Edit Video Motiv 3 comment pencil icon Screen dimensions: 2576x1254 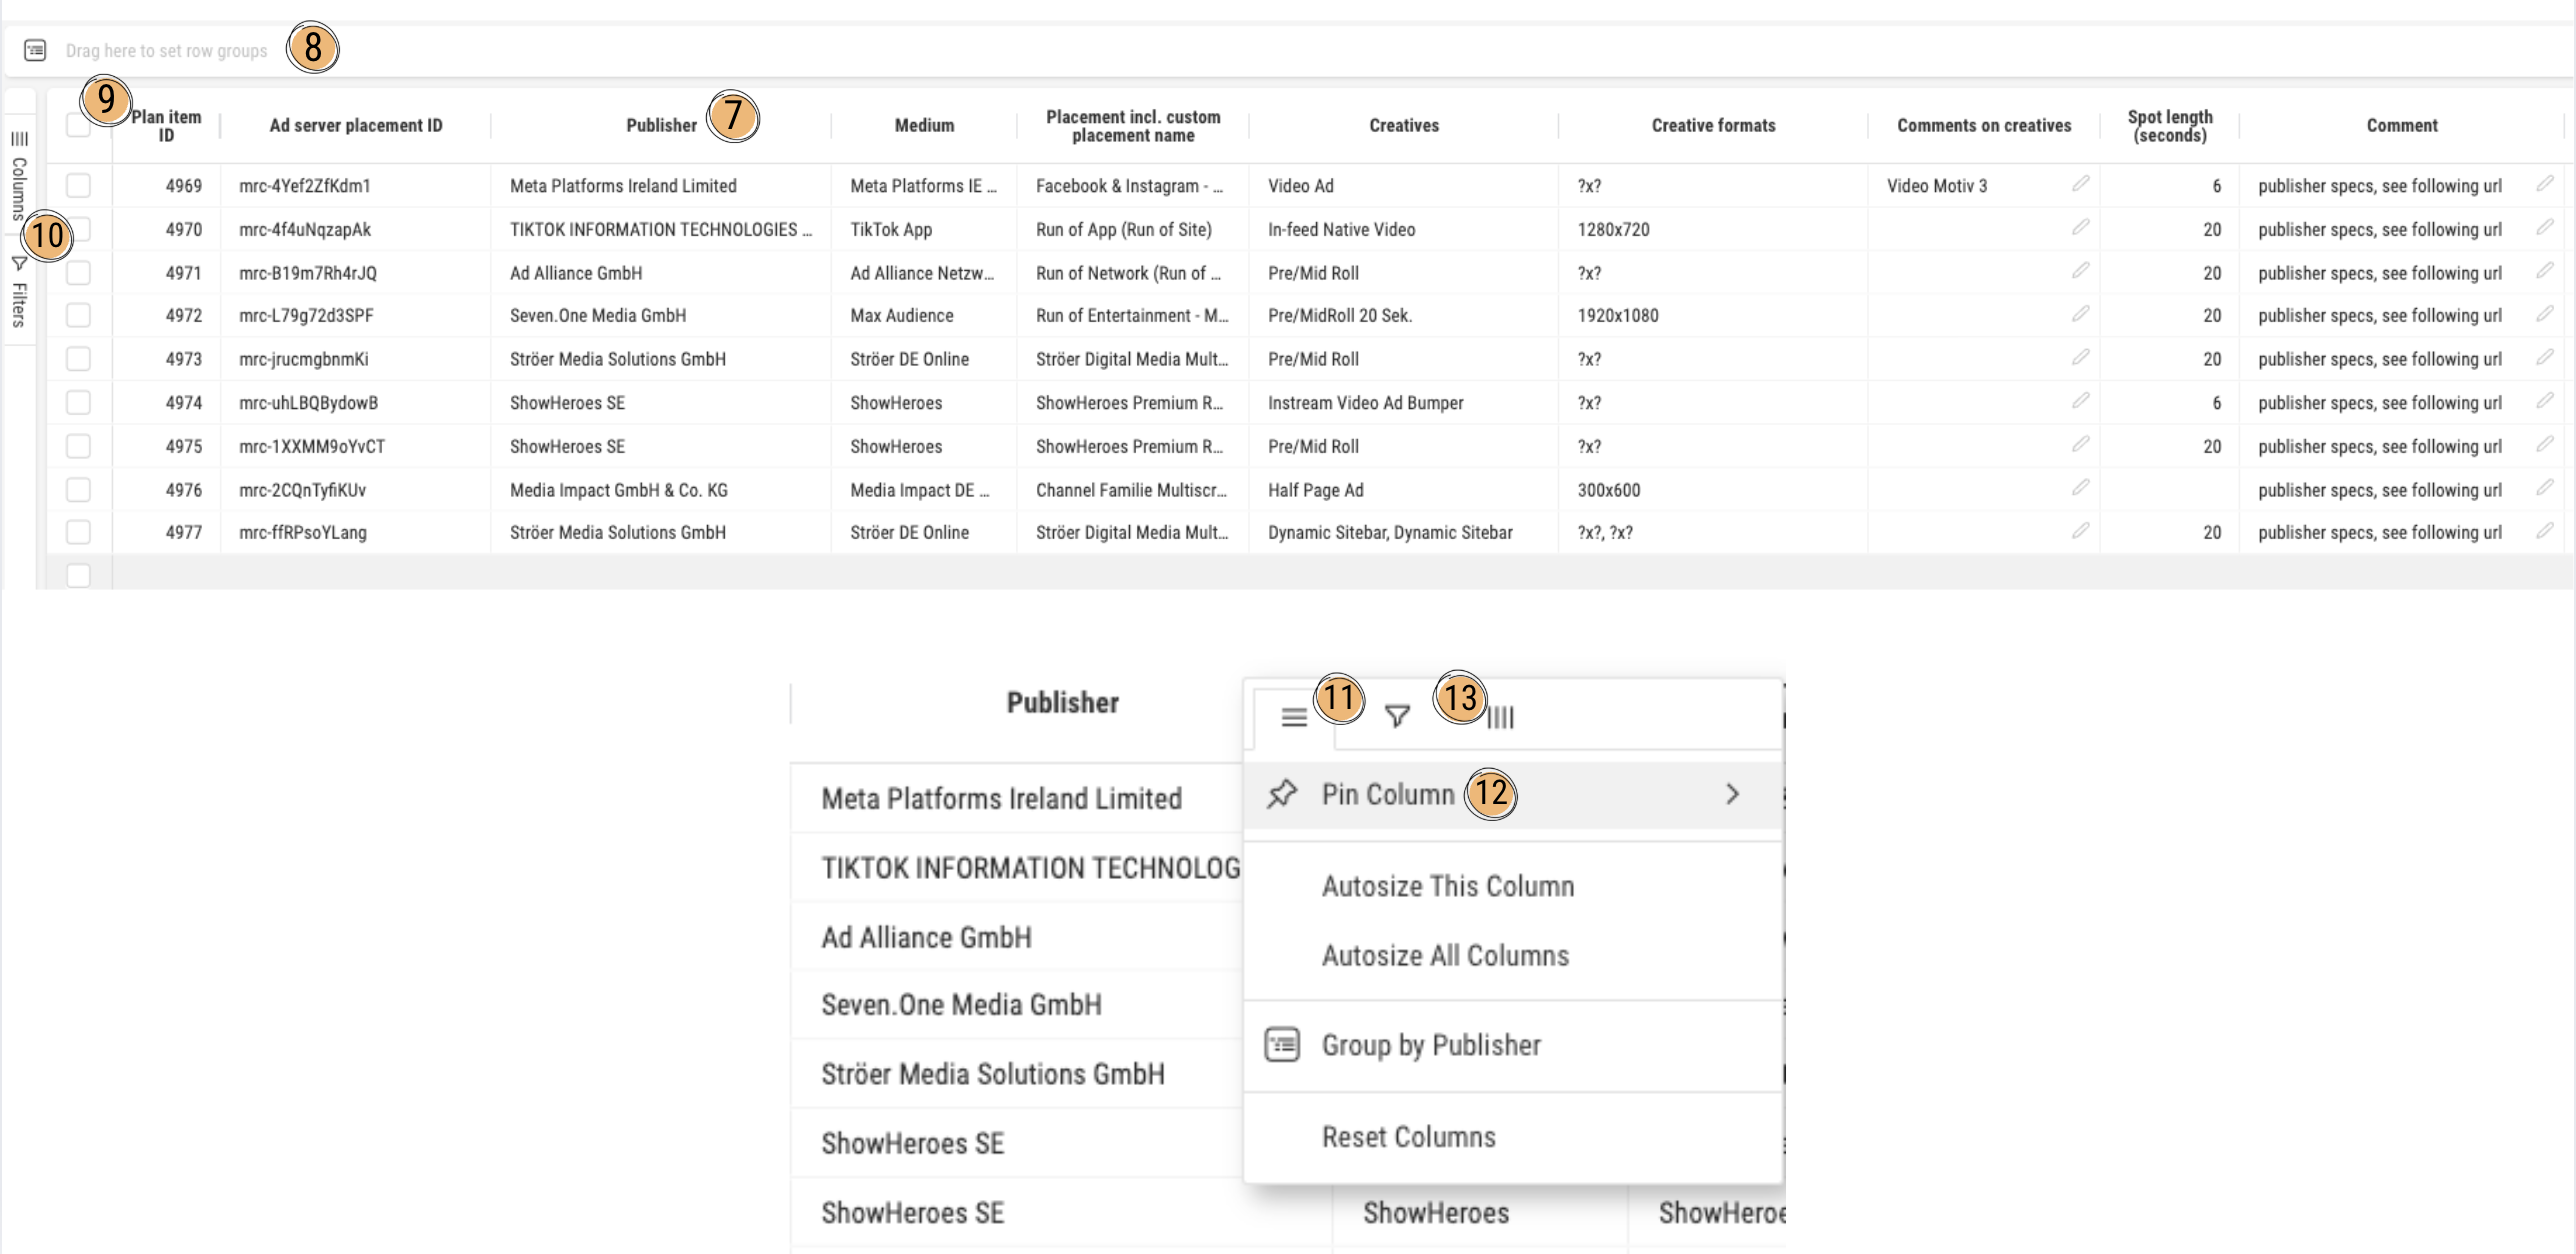pos(2080,184)
